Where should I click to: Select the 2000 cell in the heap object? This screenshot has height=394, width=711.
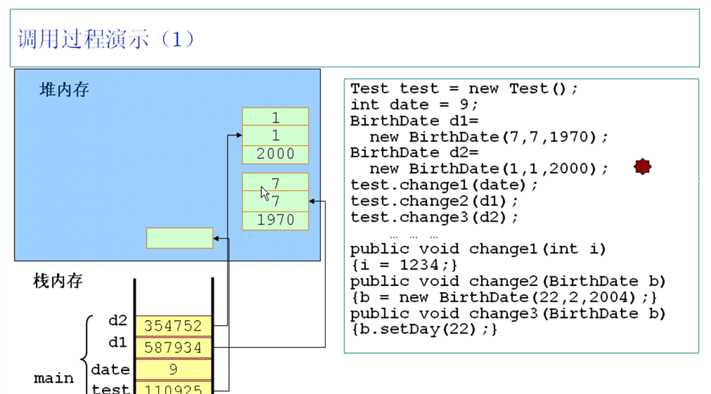pos(275,154)
